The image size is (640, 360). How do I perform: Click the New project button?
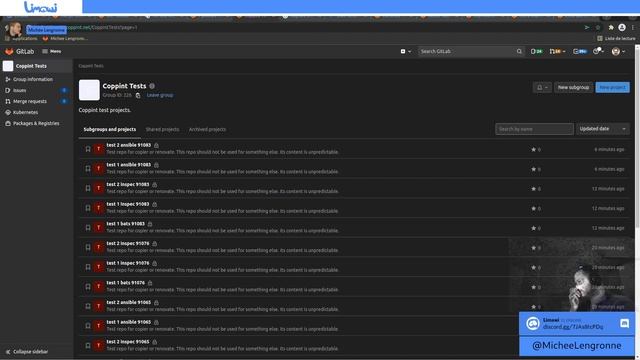tap(612, 87)
